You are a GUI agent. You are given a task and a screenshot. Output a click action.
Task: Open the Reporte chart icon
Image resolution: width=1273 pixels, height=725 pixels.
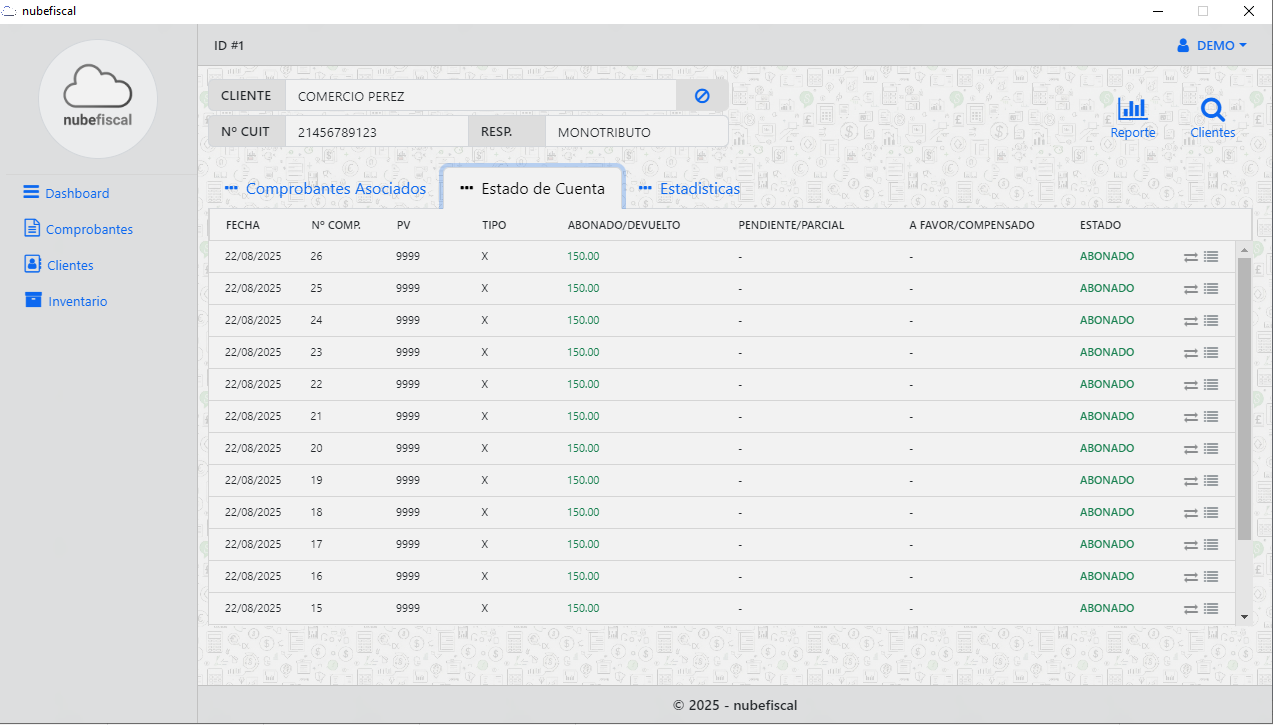pos(1132,110)
